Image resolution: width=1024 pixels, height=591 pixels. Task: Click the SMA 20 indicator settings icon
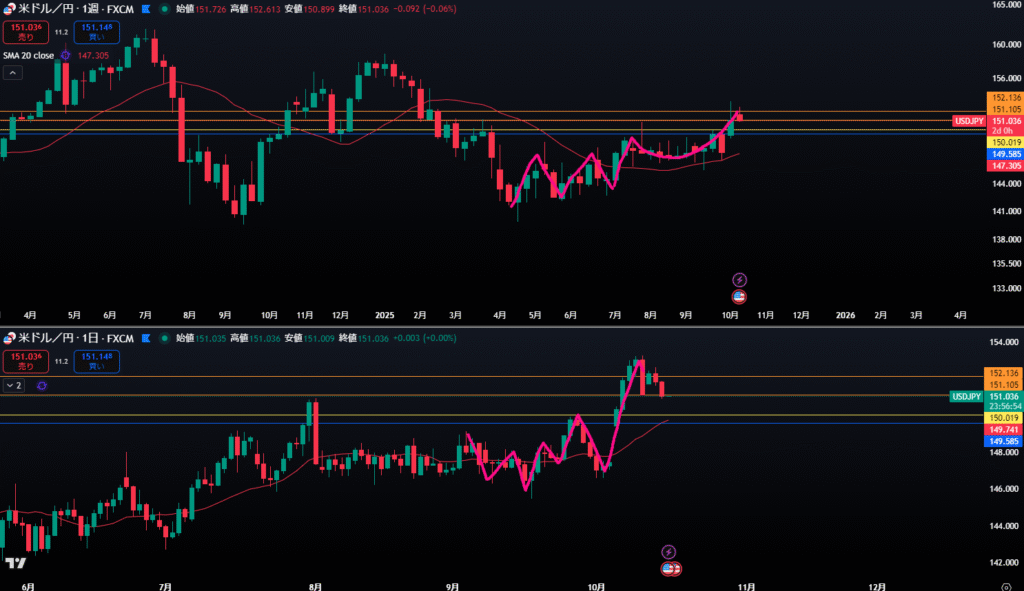[66, 56]
